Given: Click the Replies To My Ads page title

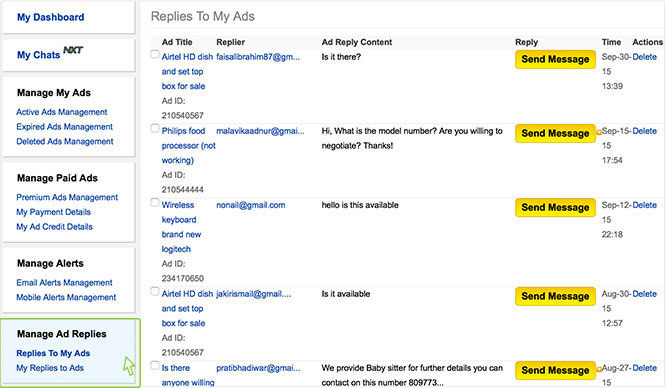Looking at the screenshot, I should pos(203,17).
